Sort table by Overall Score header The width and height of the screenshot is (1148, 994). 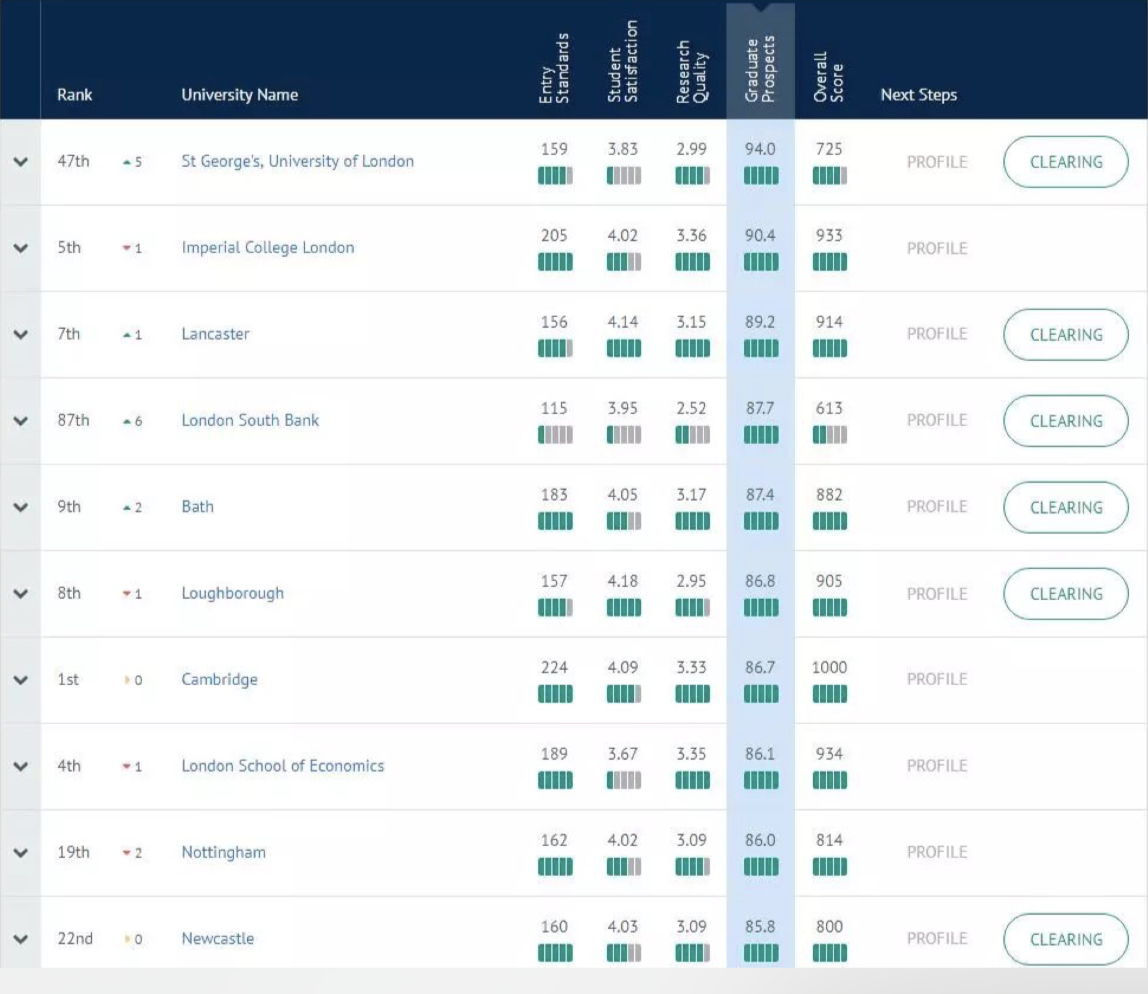click(829, 75)
